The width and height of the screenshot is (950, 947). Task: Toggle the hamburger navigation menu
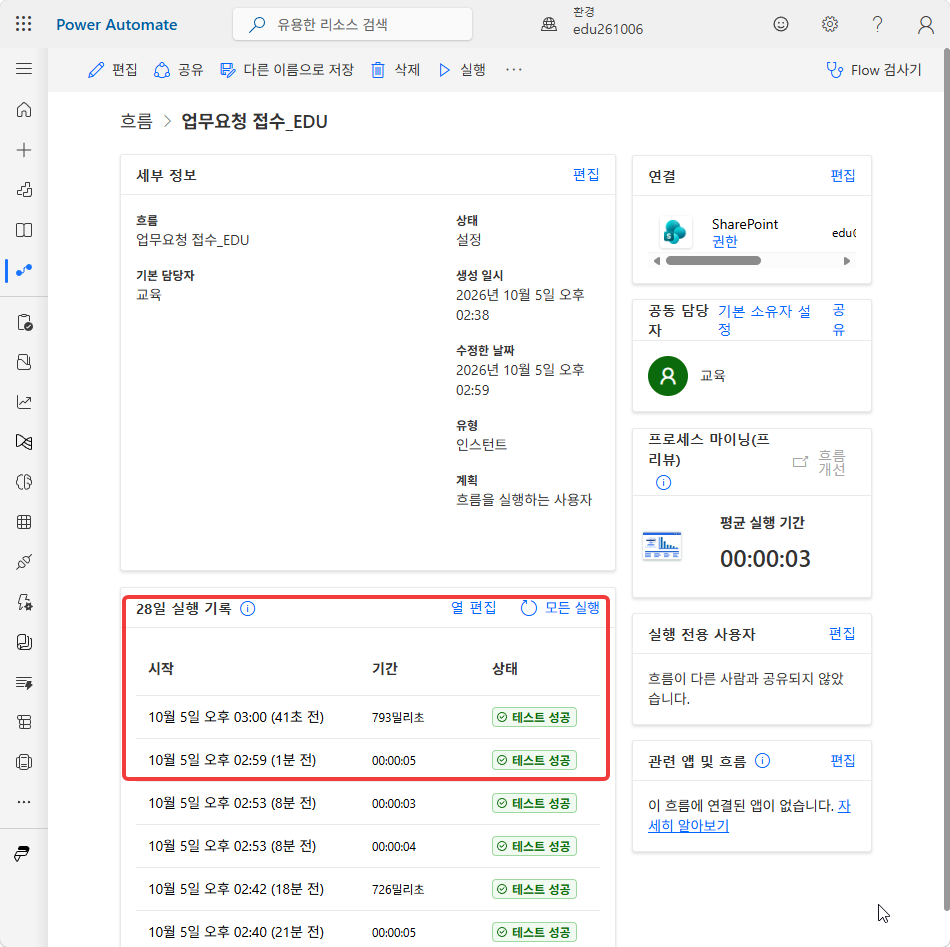pyautogui.click(x=24, y=68)
